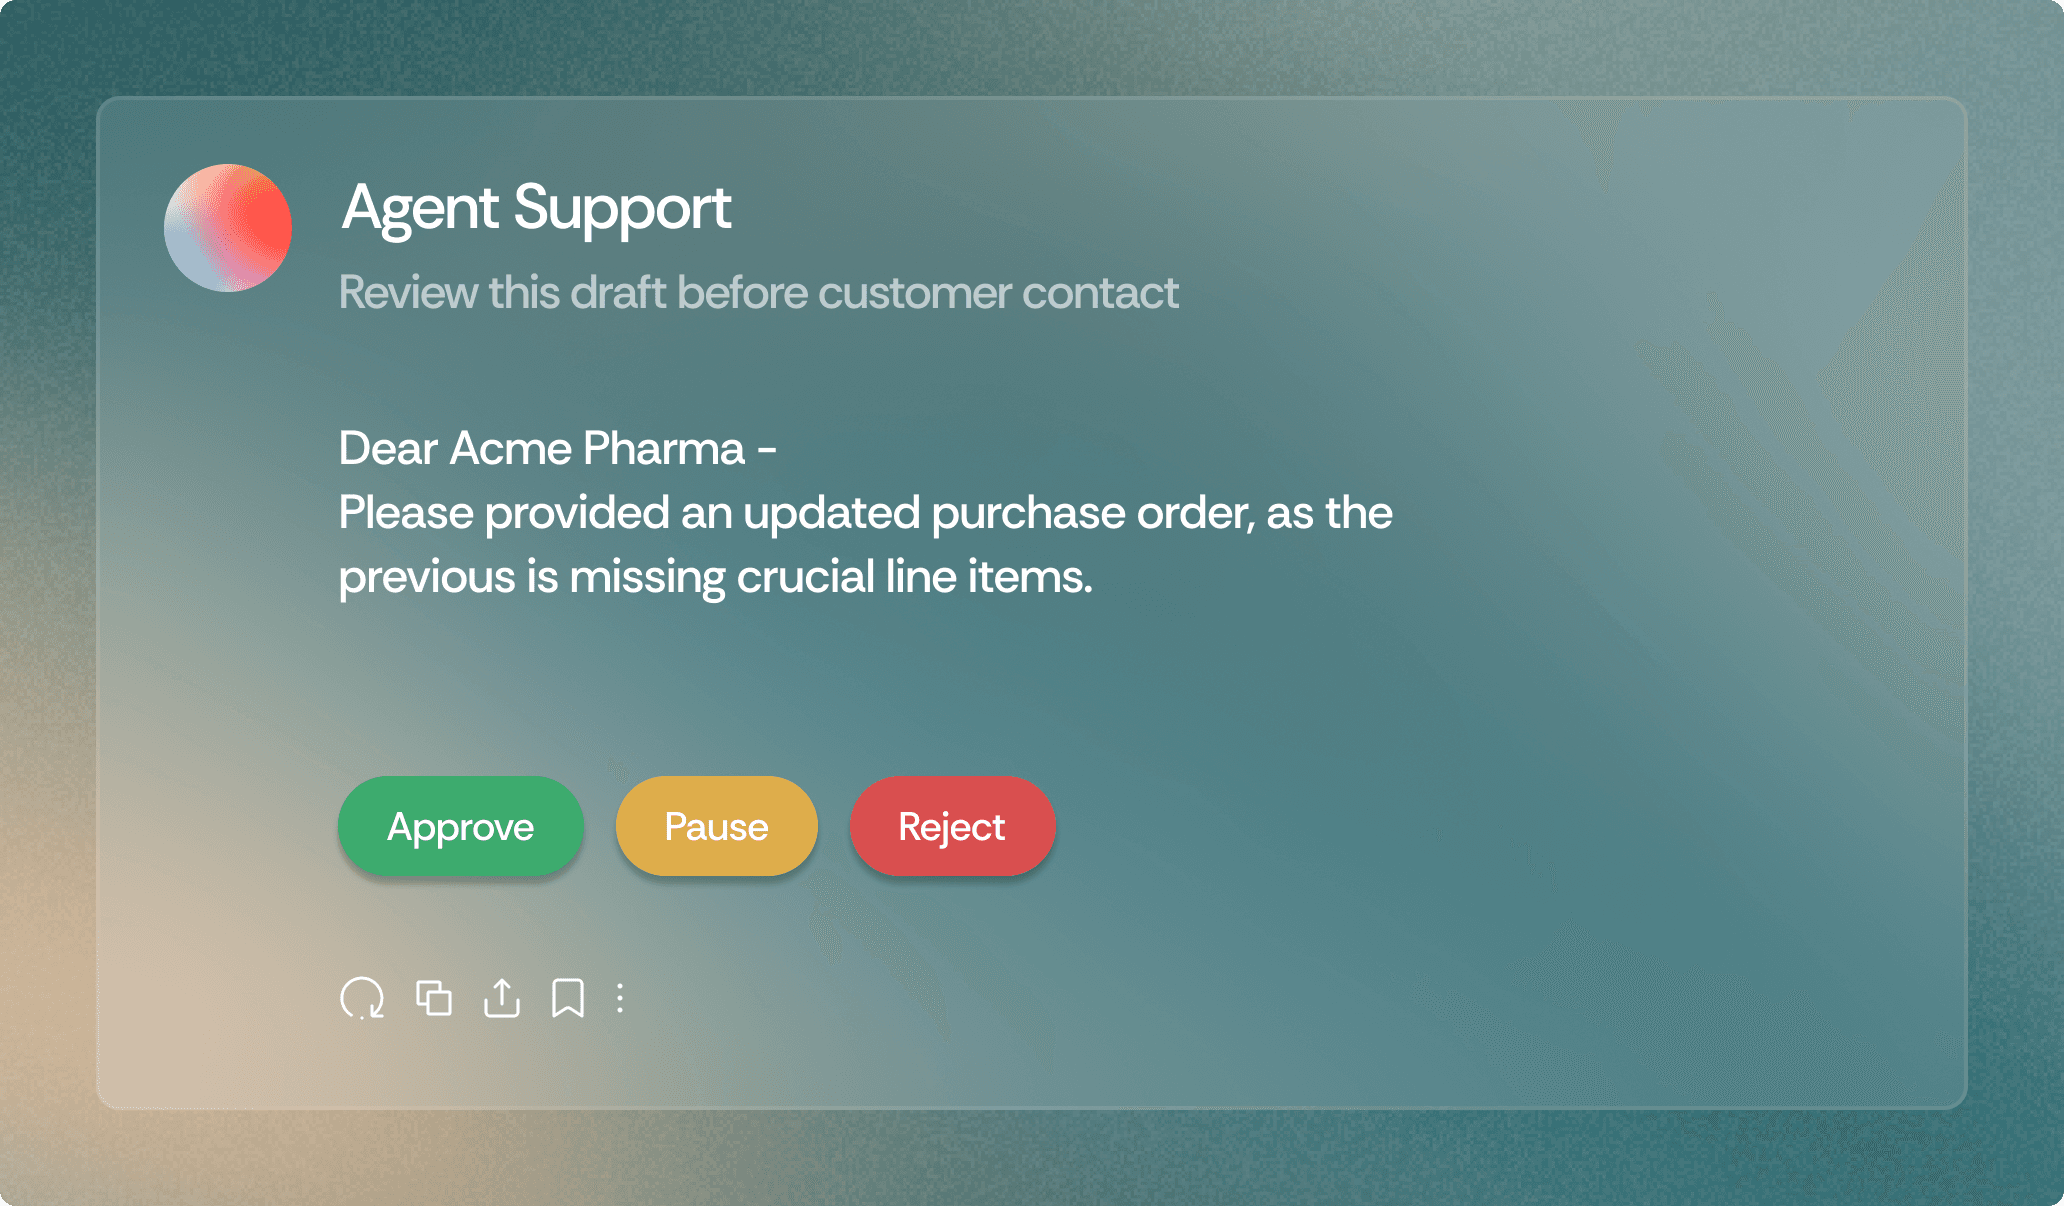Click the 'Dear Acme Pharma -' greeting line
This screenshot has width=2064, height=1206.
pyautogui.click(x=558, y=448)
